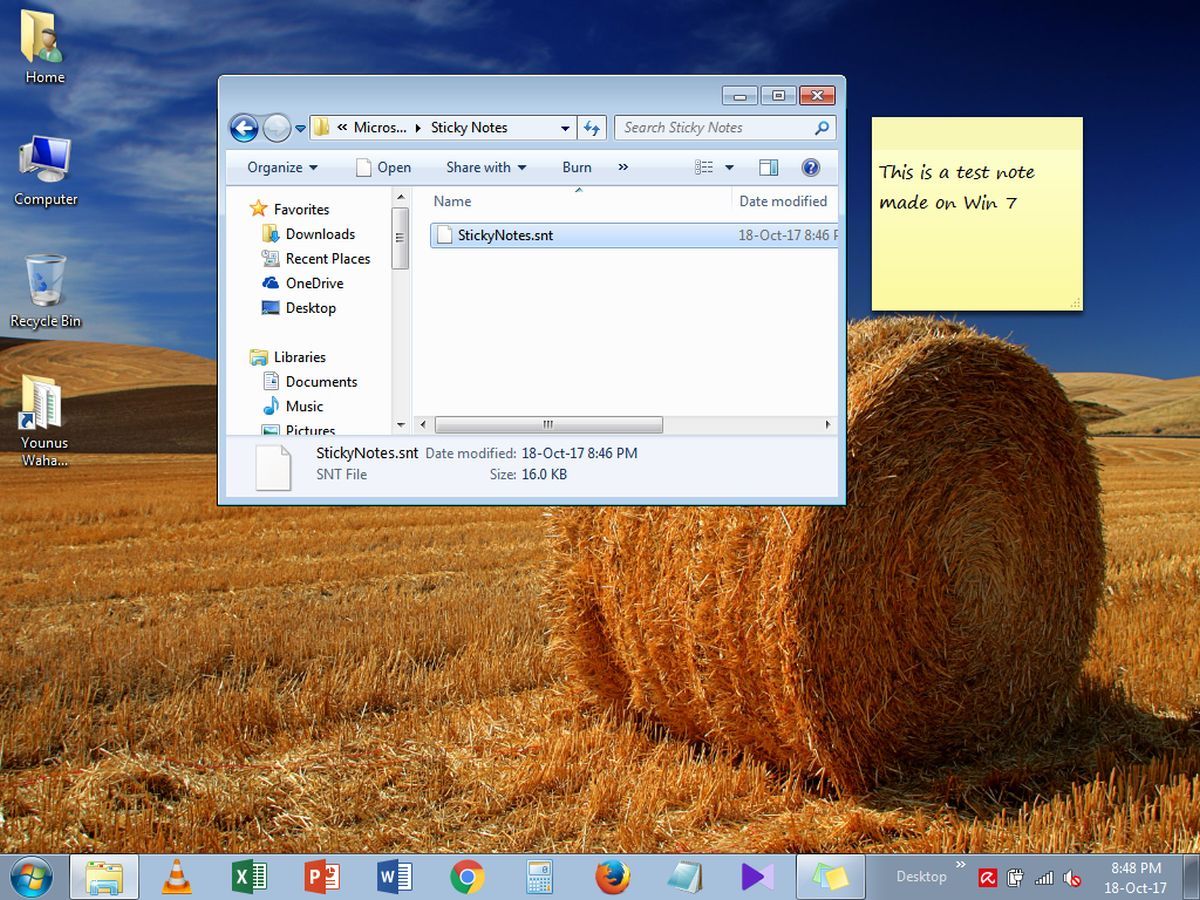Open the Help question mark icon
Viewport: 1200px width, 900px height.
[811, 167]
